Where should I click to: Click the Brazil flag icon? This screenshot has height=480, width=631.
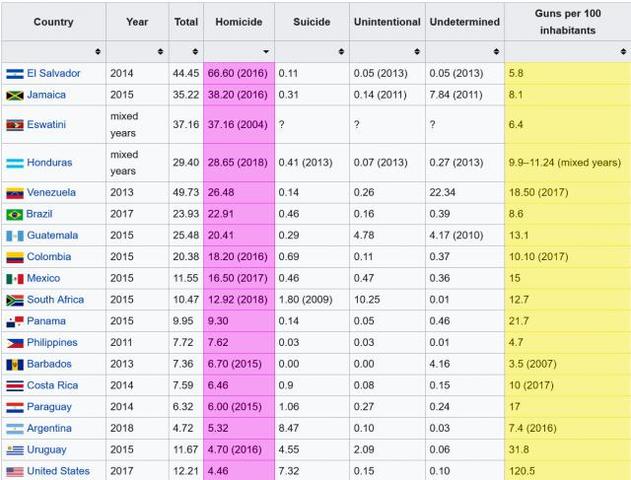[x=14, y=215]
